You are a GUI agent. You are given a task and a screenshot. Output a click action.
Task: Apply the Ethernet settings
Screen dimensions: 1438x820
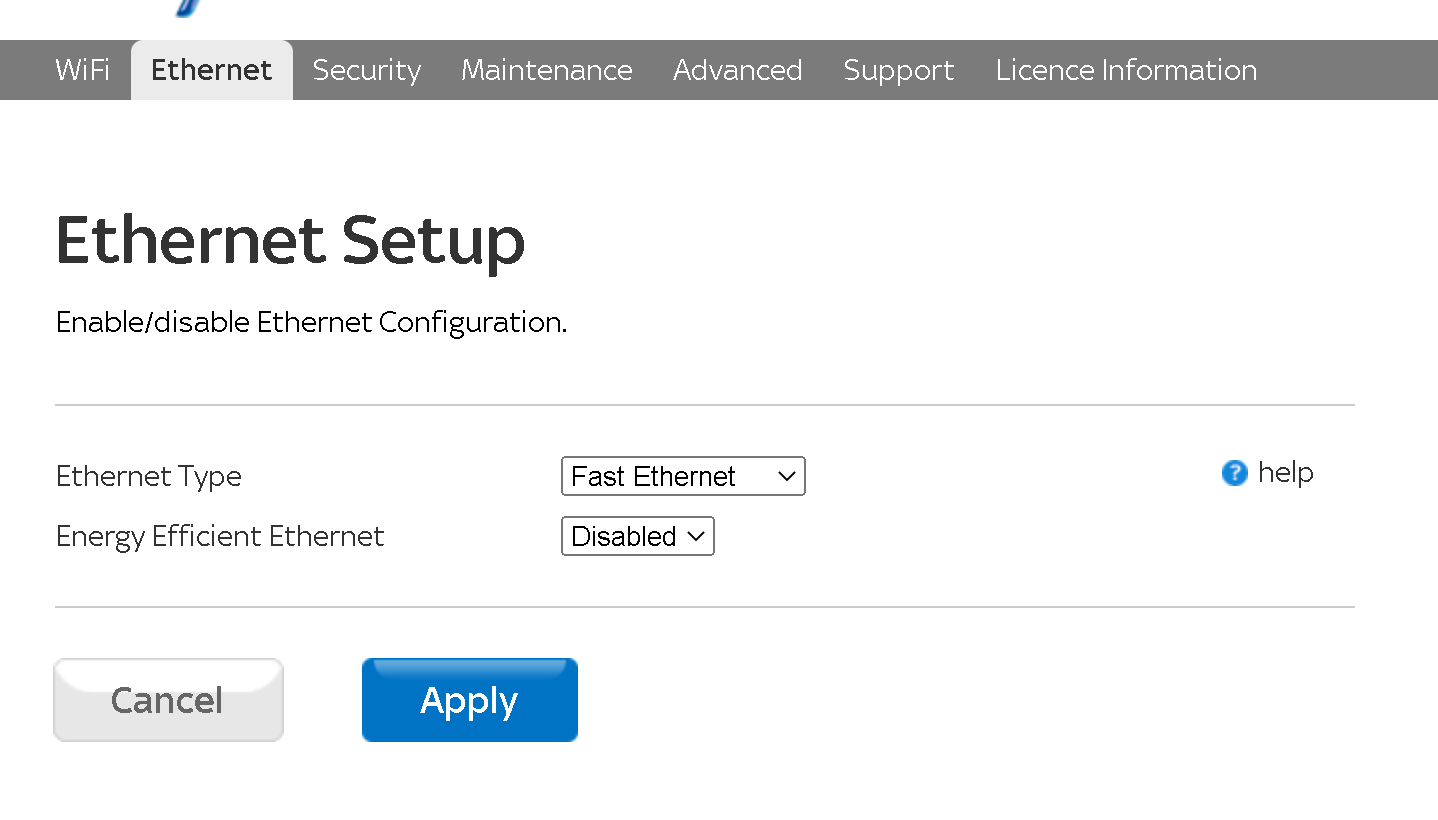tap(469, 700)
